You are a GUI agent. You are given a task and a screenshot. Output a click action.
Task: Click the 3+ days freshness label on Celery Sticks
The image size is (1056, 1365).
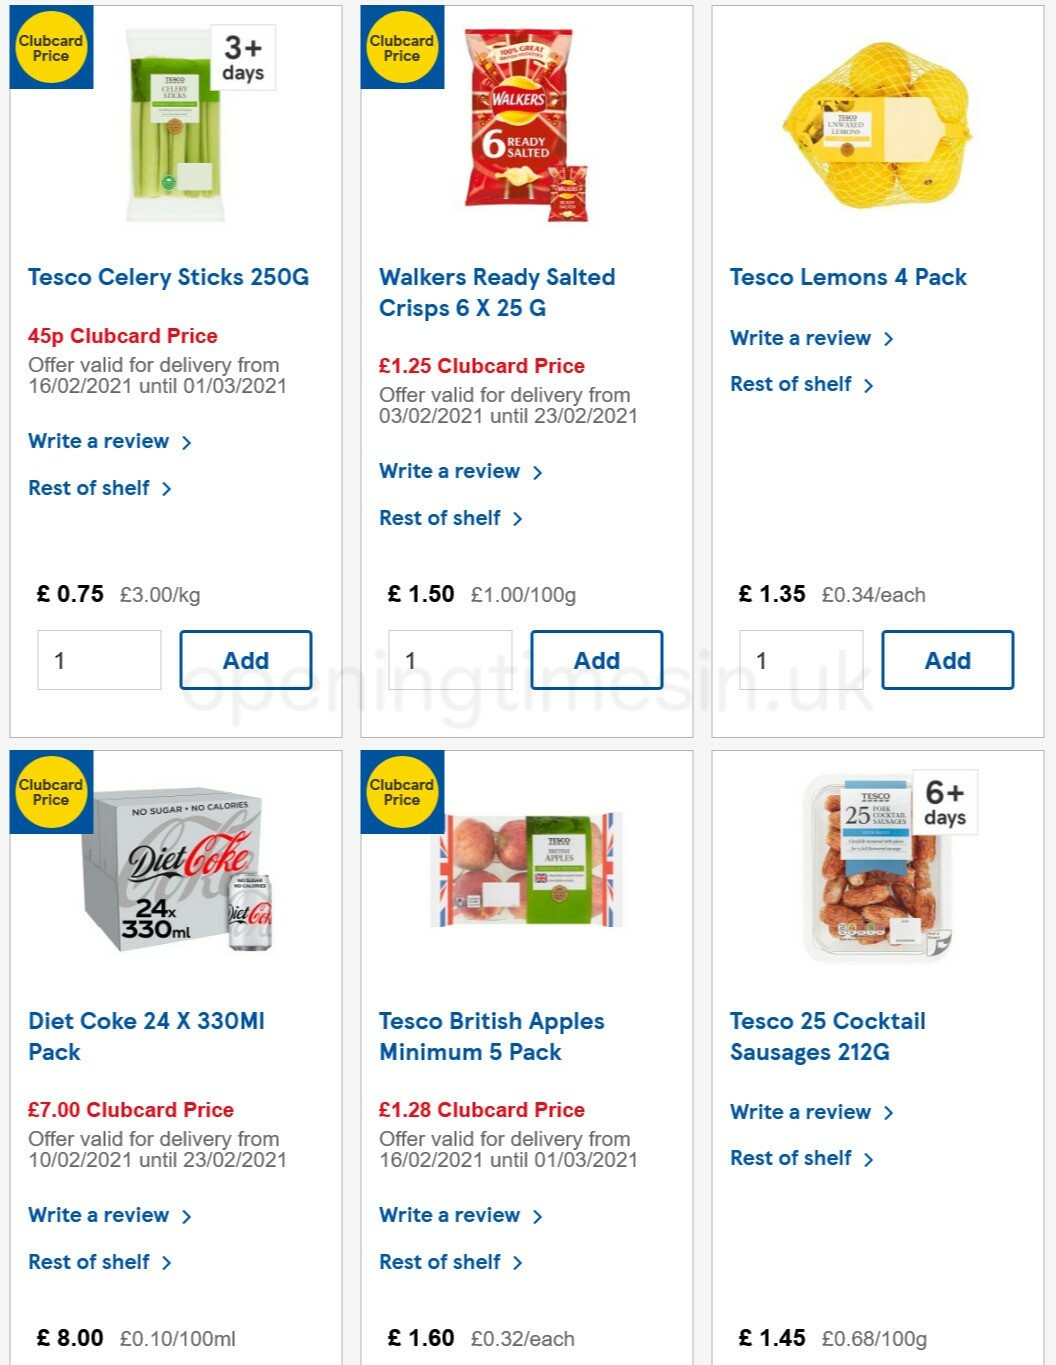point(243,58)
